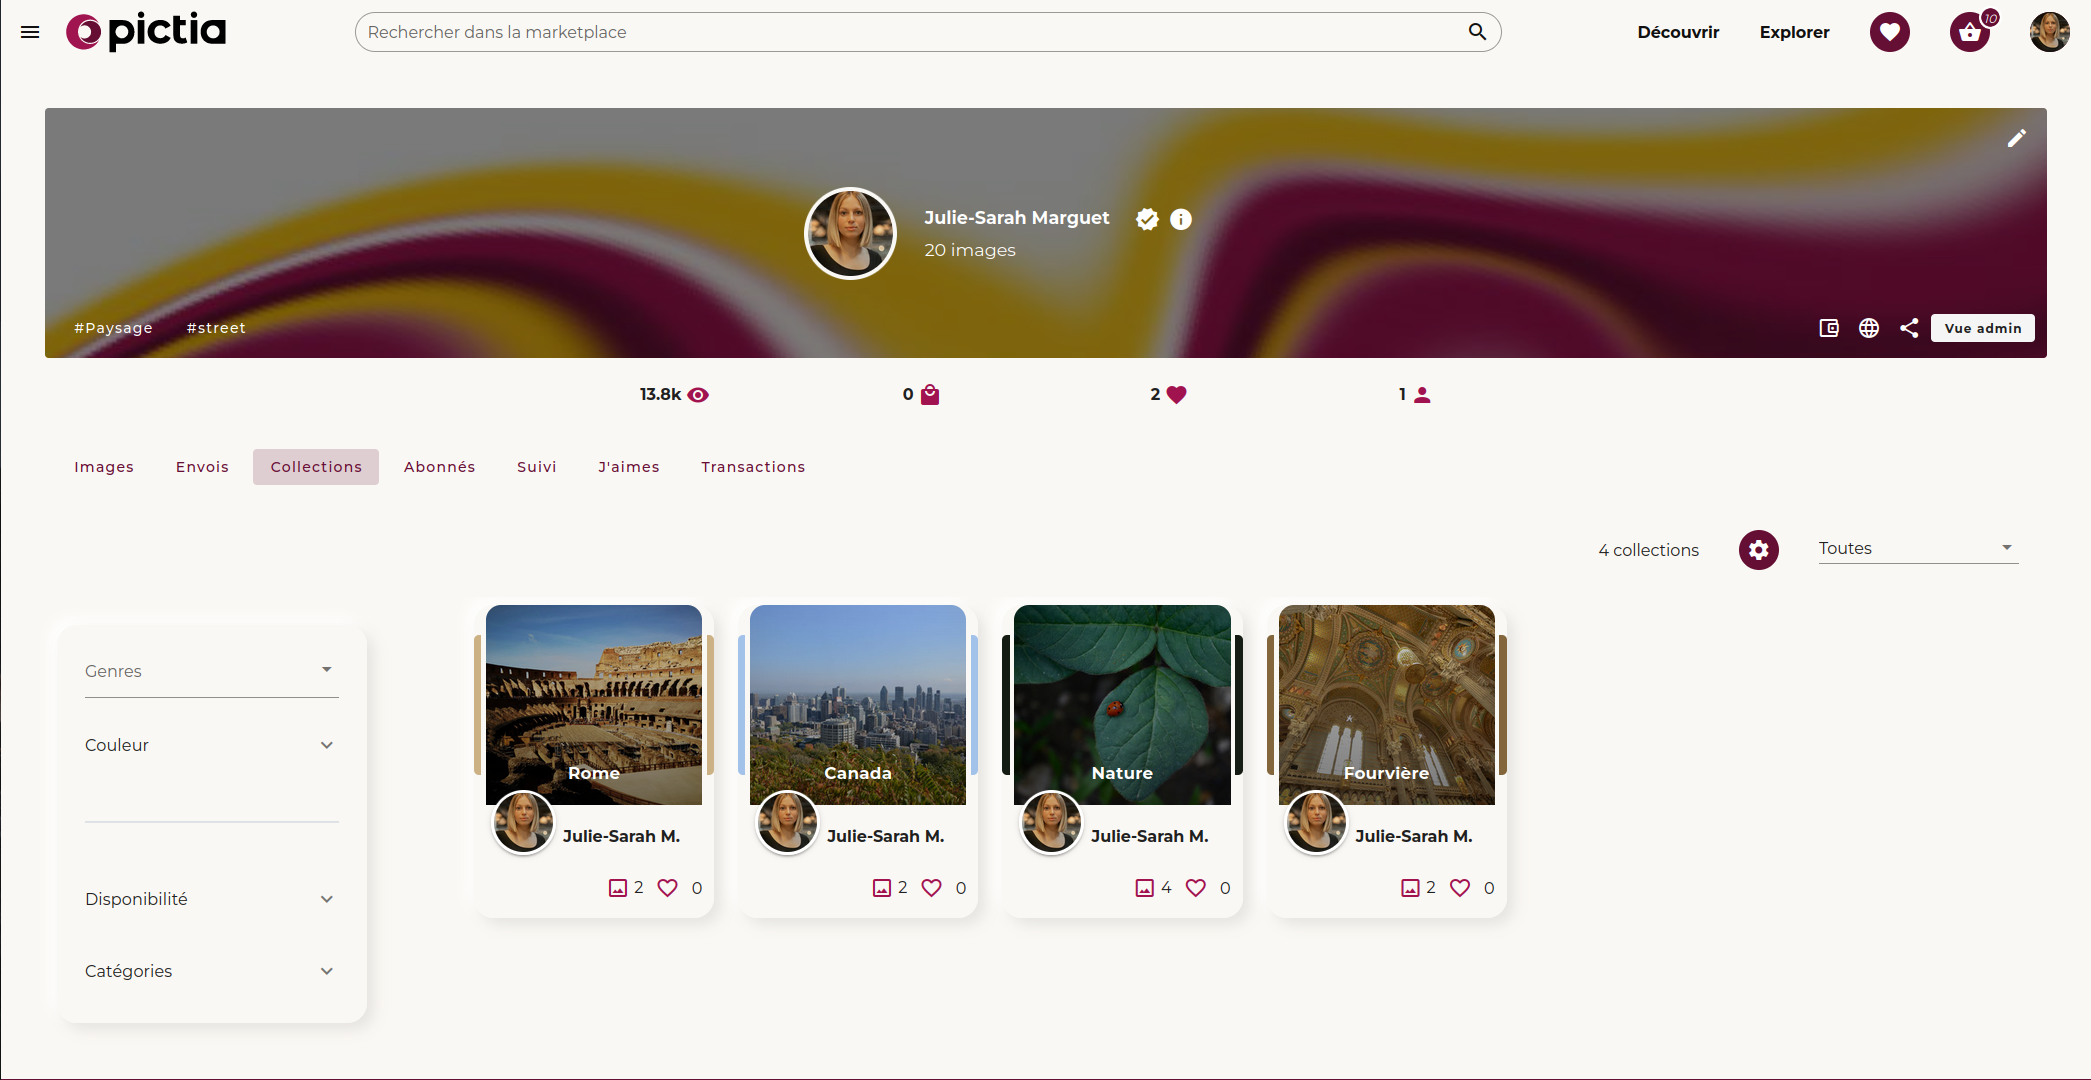Click the profile info icon
Image resolution: width=2091 pixels, height=1080 pixels.
pos(1181,219)
